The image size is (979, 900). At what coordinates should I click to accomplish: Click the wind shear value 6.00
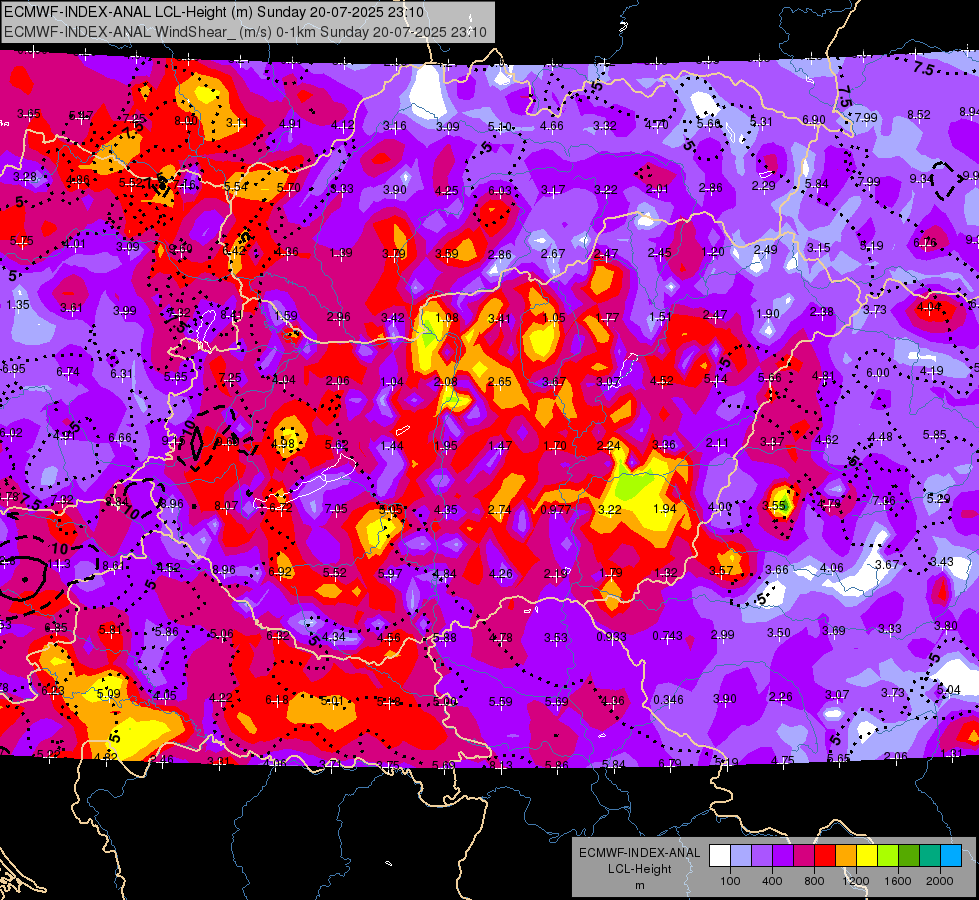point(877,373)
